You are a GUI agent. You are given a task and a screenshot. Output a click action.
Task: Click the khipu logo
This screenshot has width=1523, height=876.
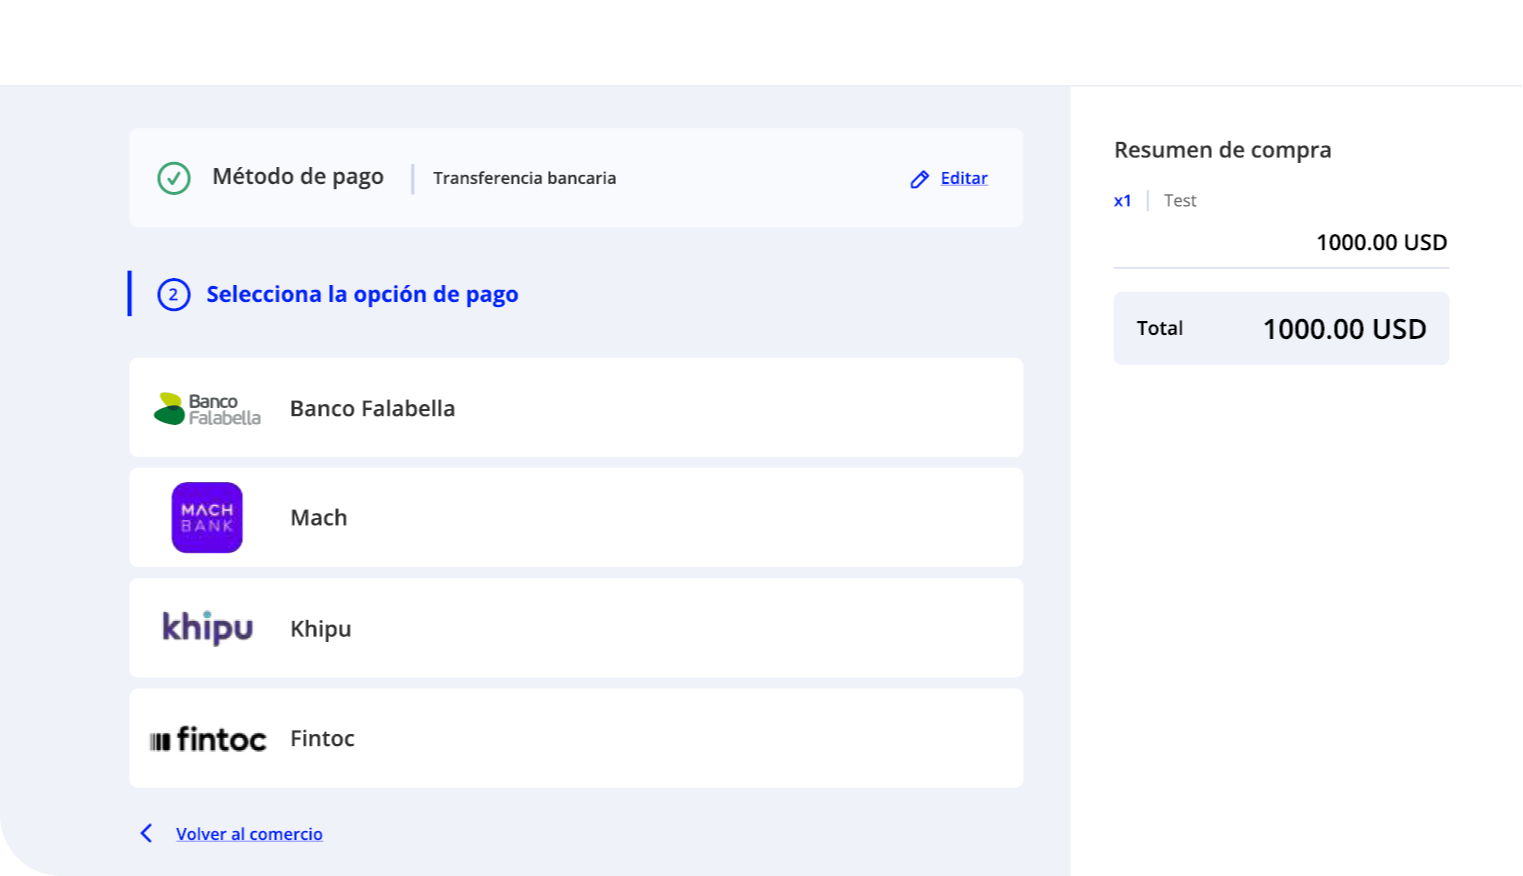[x=208, y=628]
